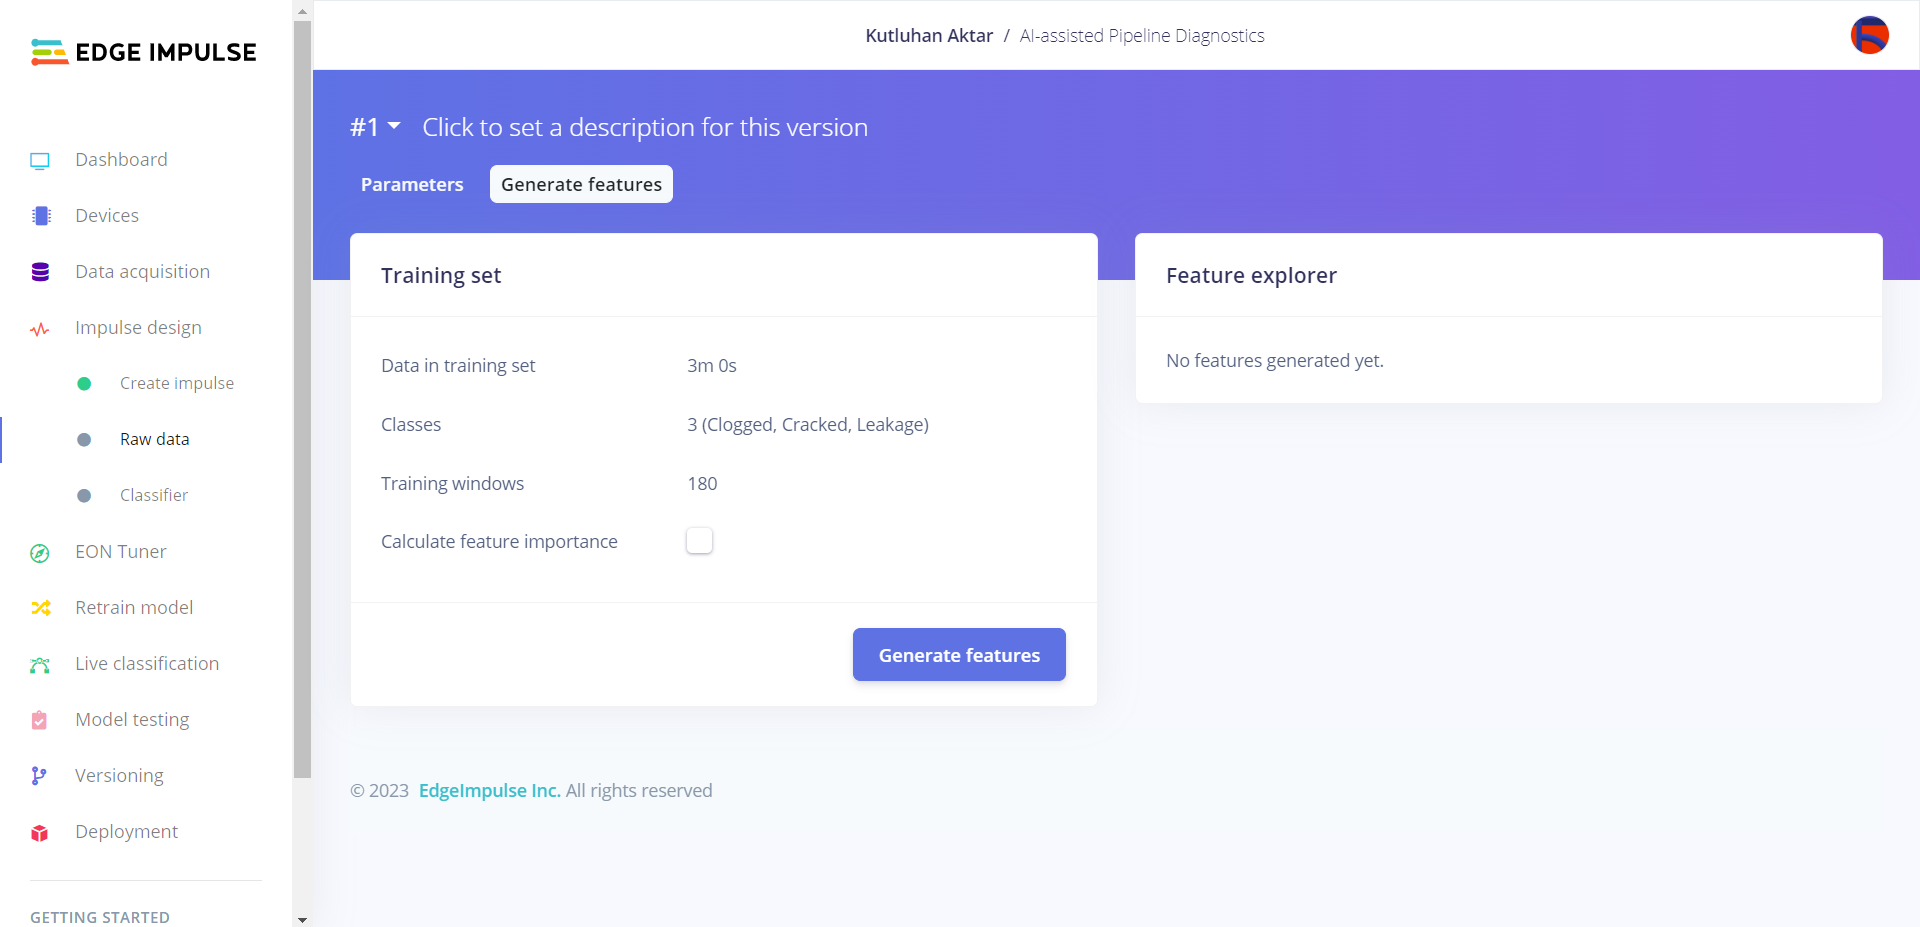This screenshot has width=1920, height=927.
Task: Click the Impulse design pulse icon
Action: pyautogui.click(x=40, y=329)
